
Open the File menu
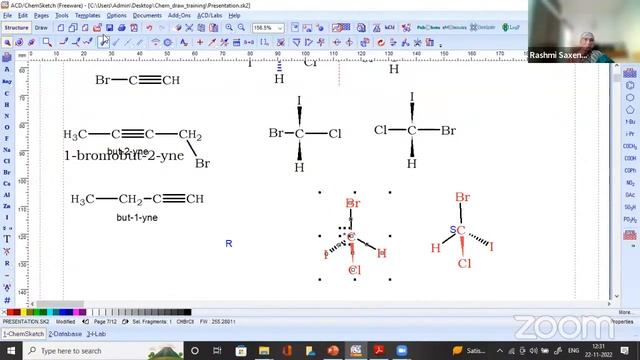pyautogui.click(x=7, y=16)
